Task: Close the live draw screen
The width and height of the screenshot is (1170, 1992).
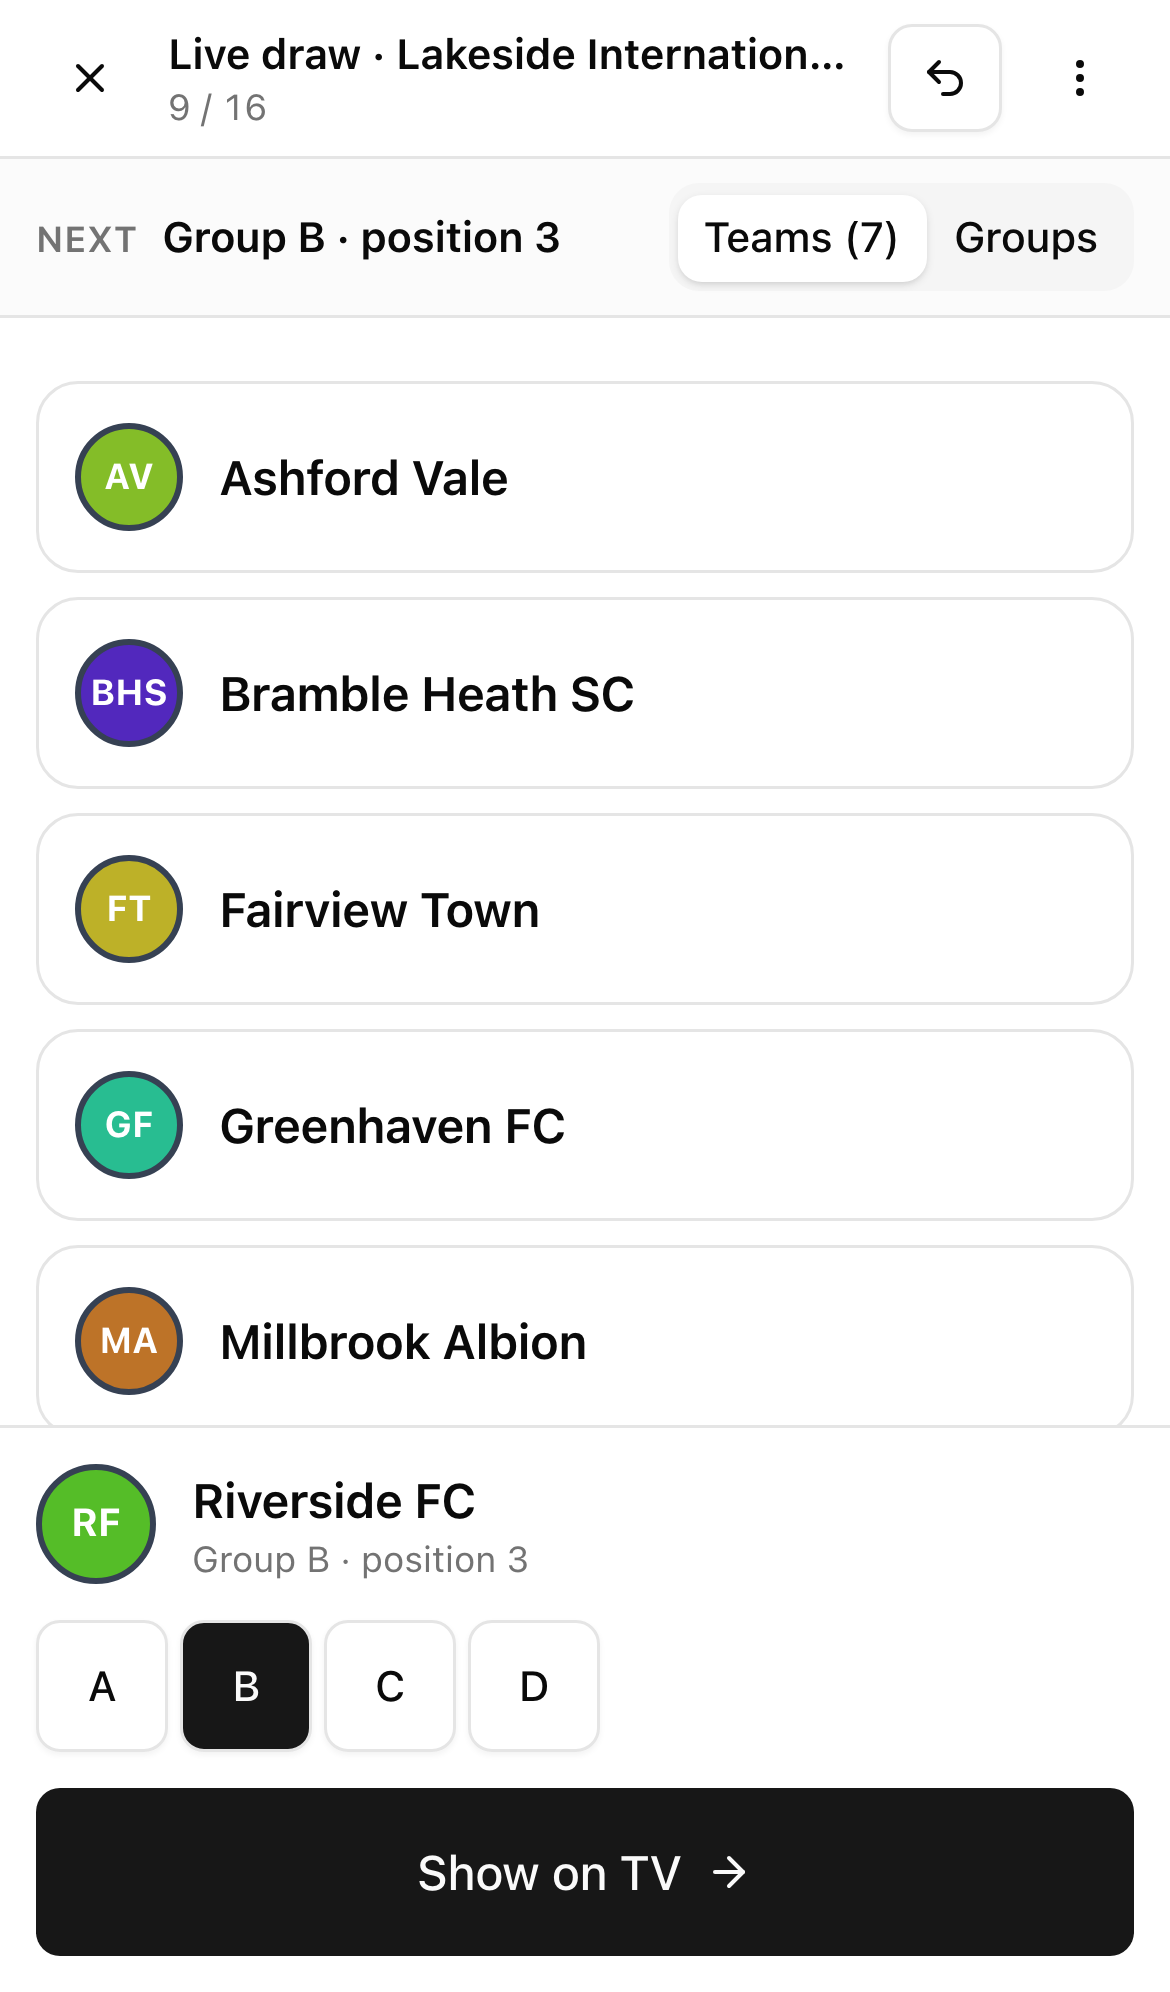Action: [90, 78]
